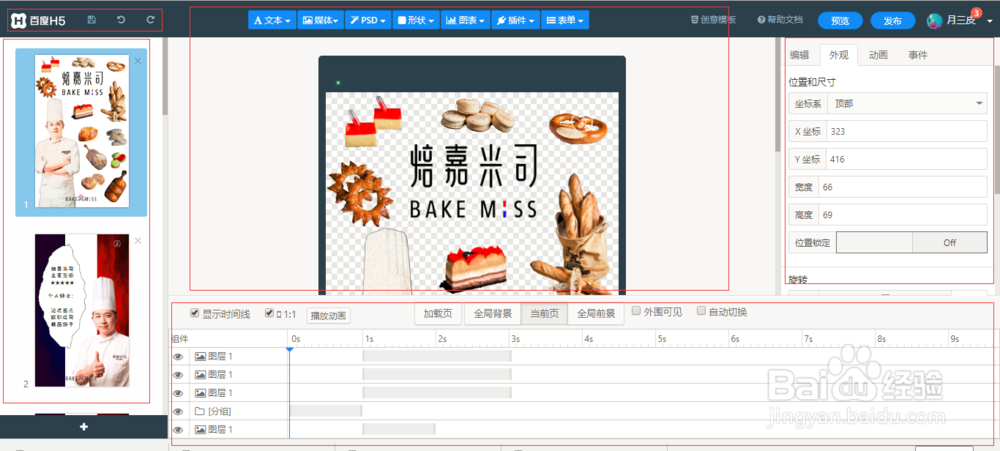This screenshot has width=1000, height=451.
Task: Undo the last action
Action: point(121,20)
